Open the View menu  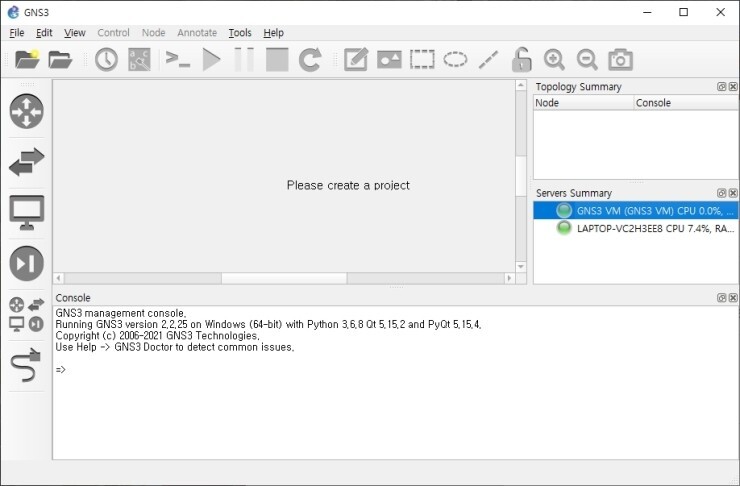pyautogui.click(x=75, y=33)
